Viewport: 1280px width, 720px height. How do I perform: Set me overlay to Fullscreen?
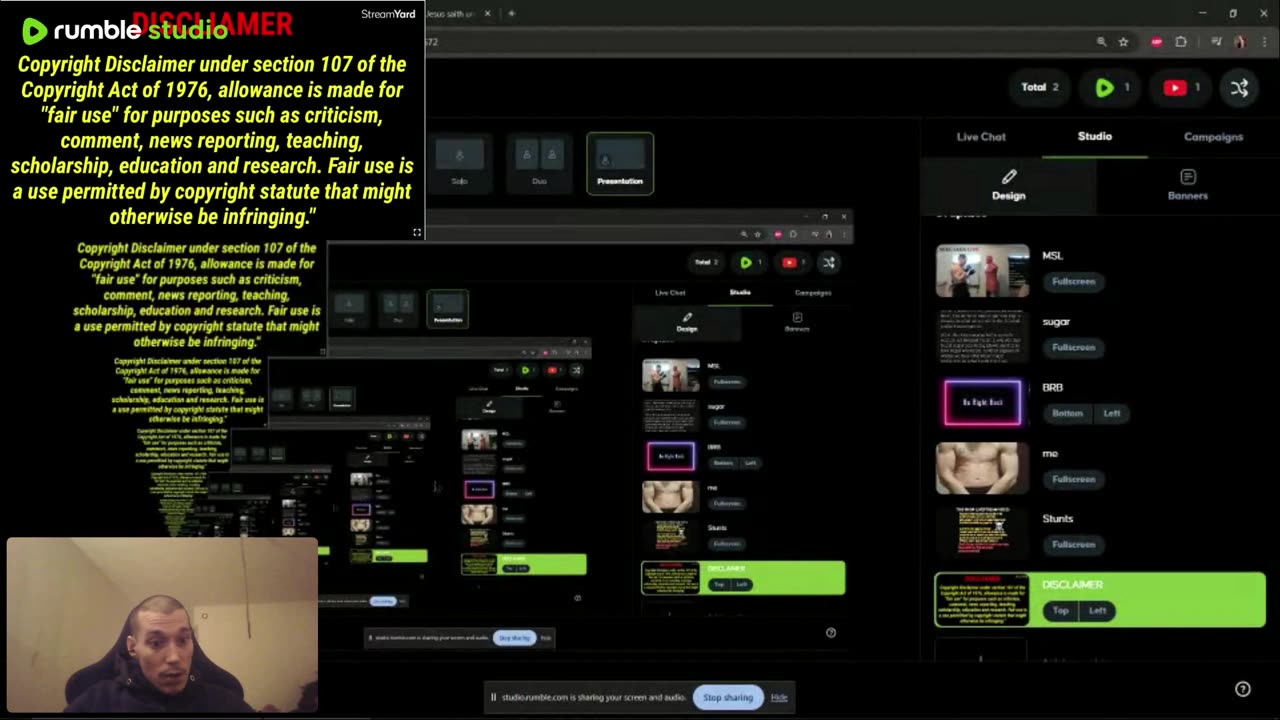click(x=1073, y=479)
